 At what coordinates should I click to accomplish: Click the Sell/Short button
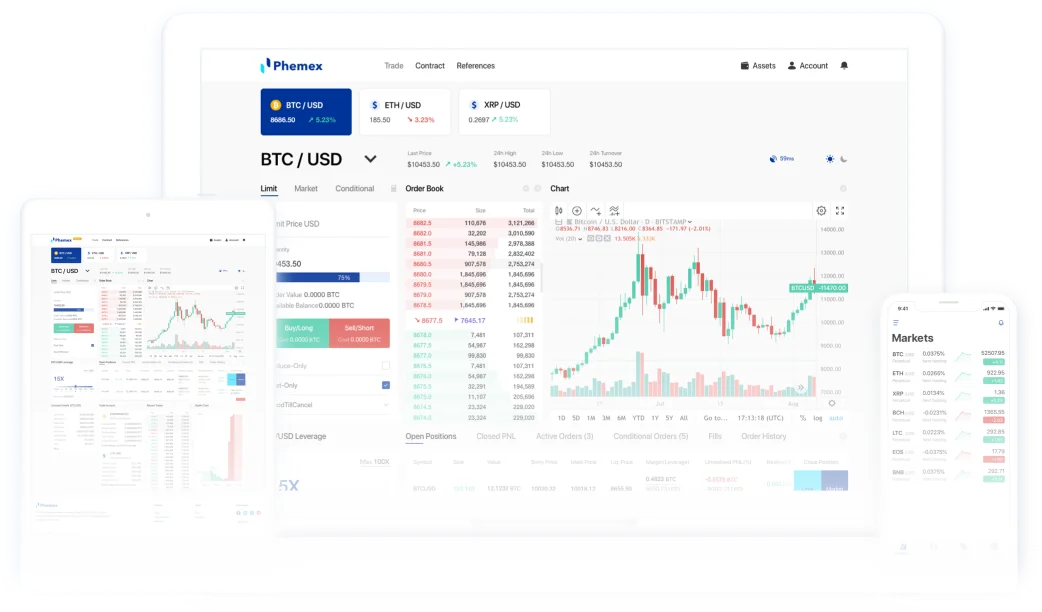point(360,333)
